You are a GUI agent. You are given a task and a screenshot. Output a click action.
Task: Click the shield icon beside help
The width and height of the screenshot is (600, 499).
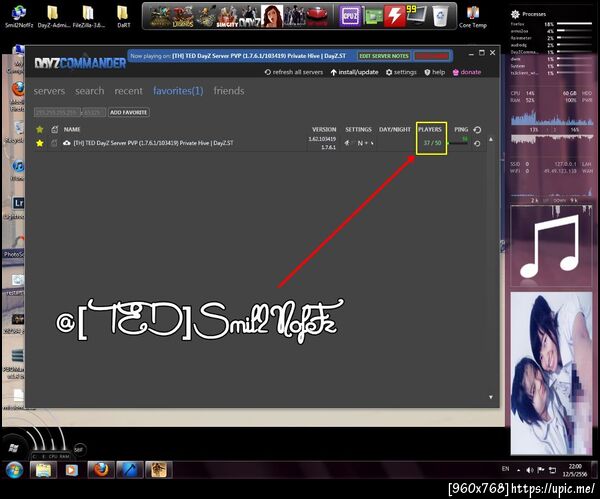coord(427,72)
